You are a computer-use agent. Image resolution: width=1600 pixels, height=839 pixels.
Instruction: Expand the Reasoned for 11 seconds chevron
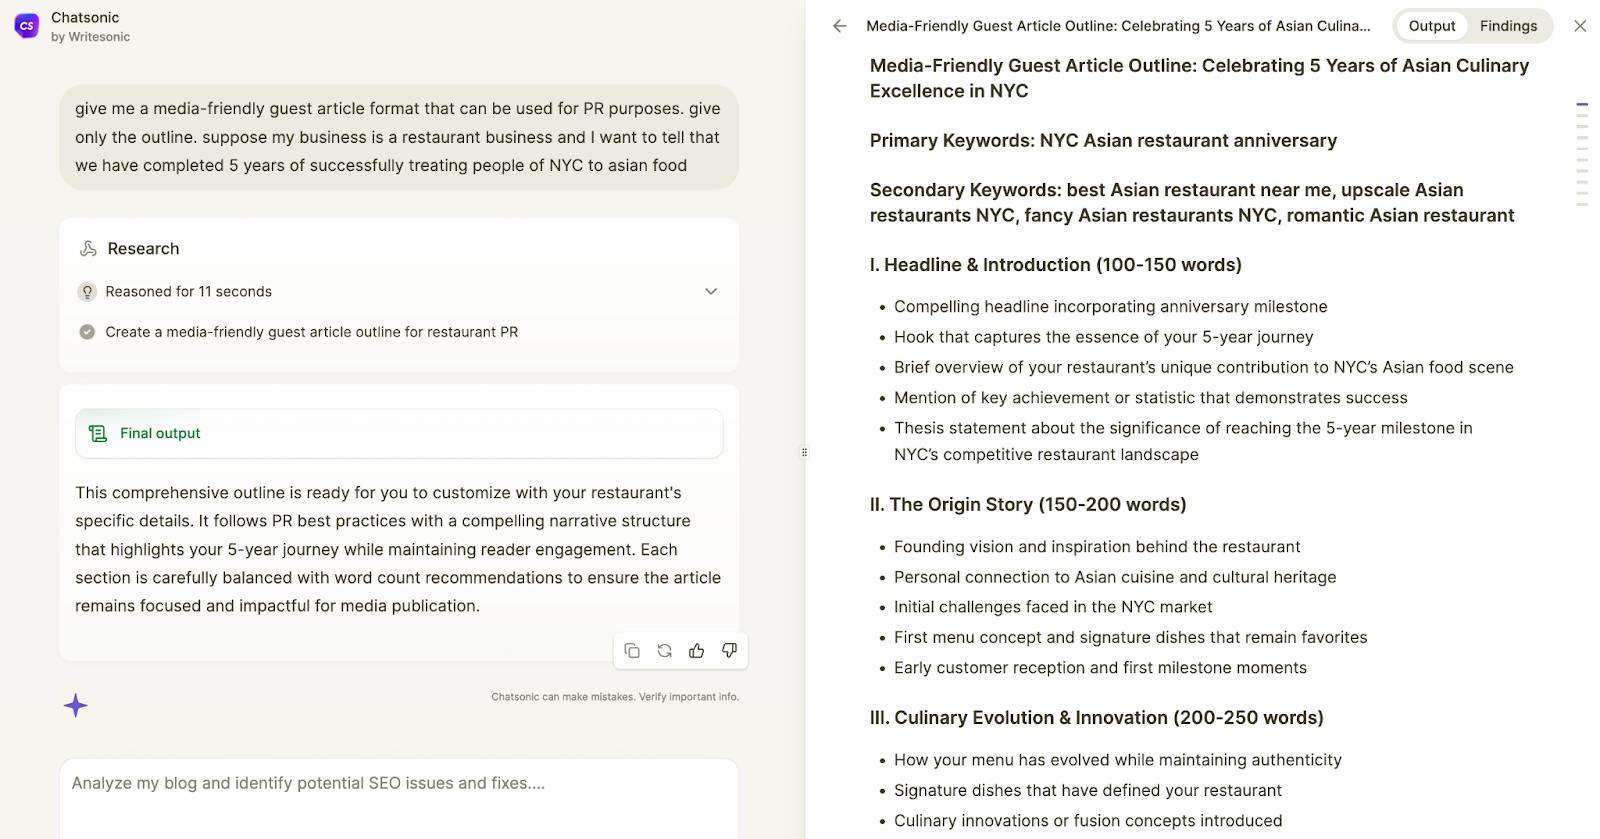coord(711,292)
